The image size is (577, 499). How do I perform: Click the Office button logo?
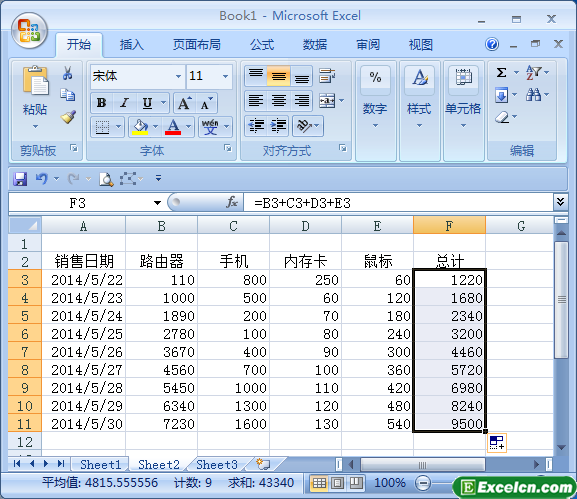click(x=29, y=31)
